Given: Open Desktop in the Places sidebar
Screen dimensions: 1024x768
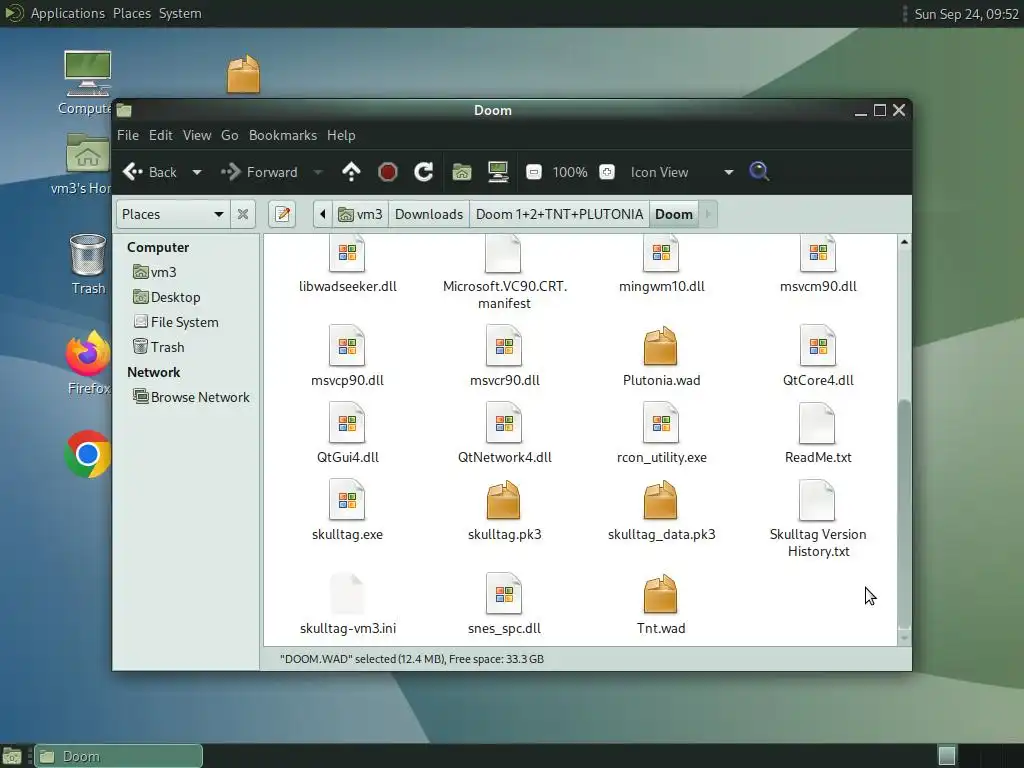Looking at the screenshot, I should [x=167, y=297].
